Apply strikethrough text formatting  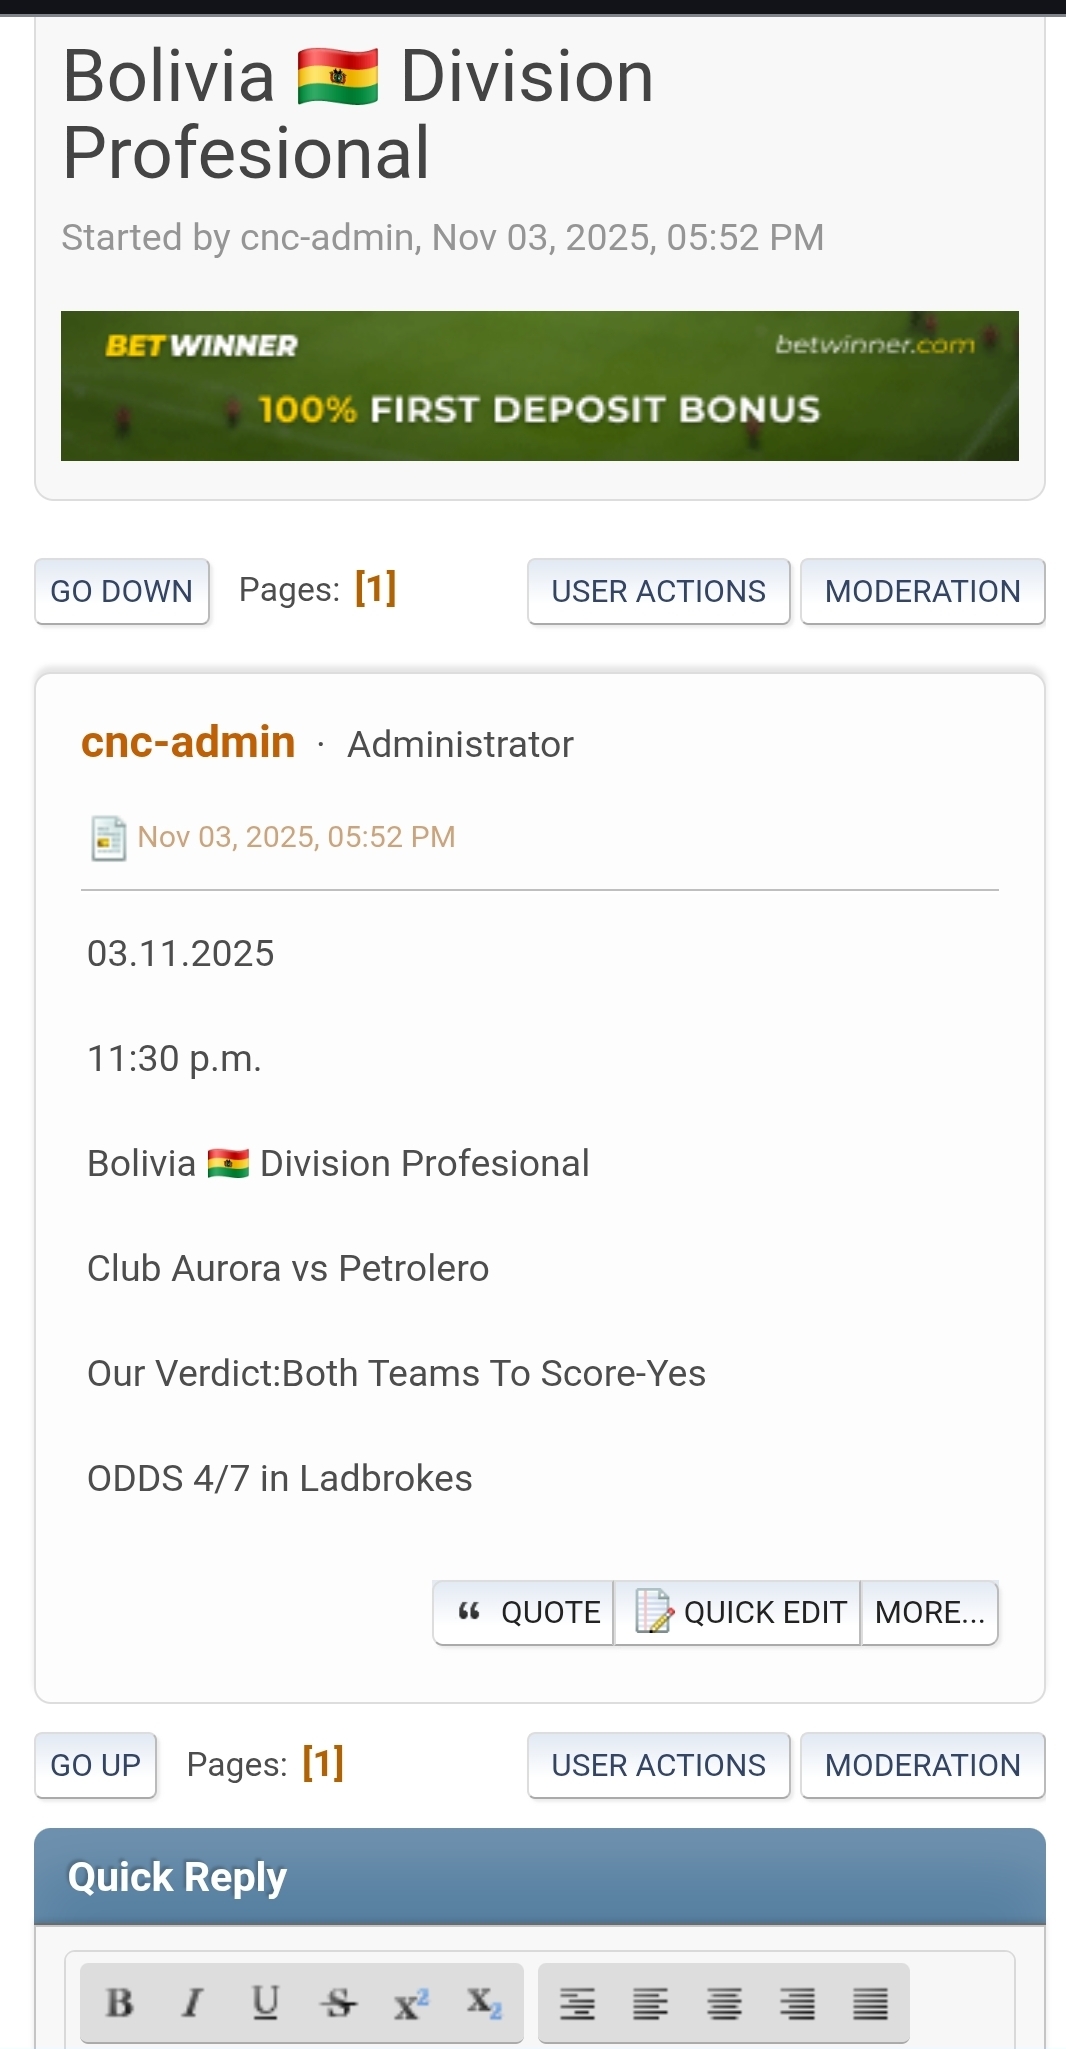[x=339, y=2002]
